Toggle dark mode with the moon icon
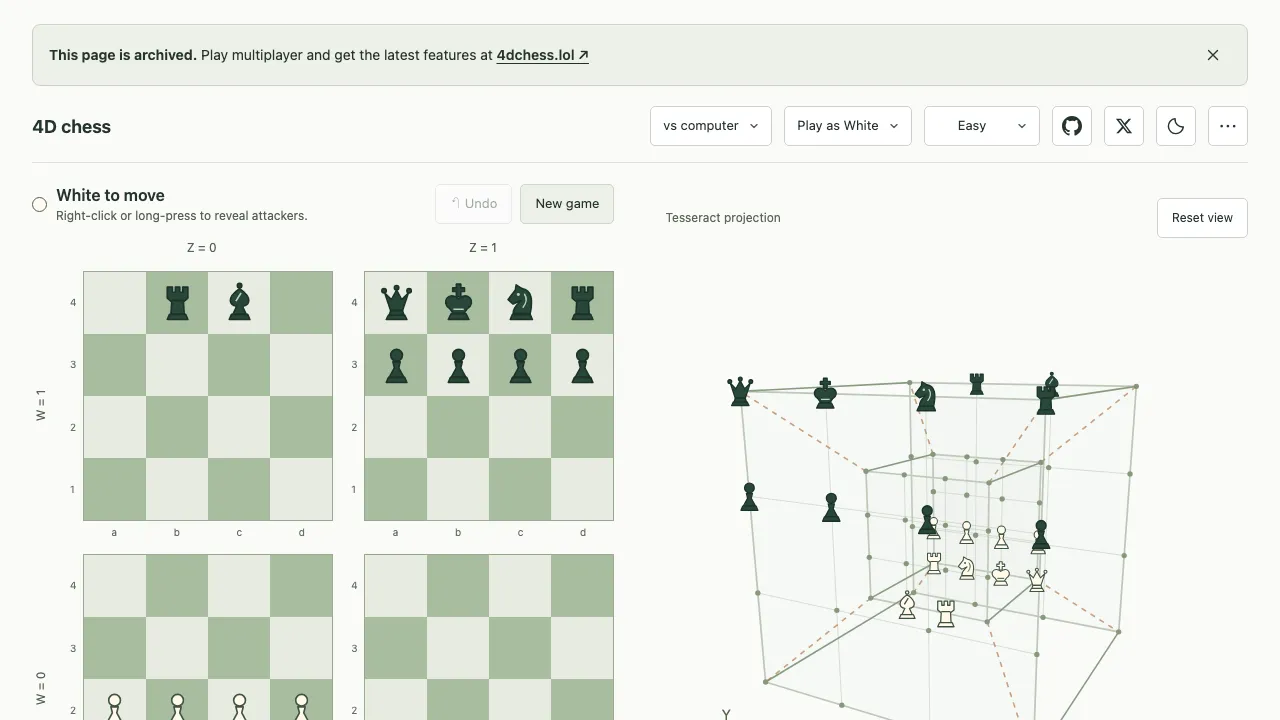The width and height of the screenshot is (1280, 720). 1176,126
